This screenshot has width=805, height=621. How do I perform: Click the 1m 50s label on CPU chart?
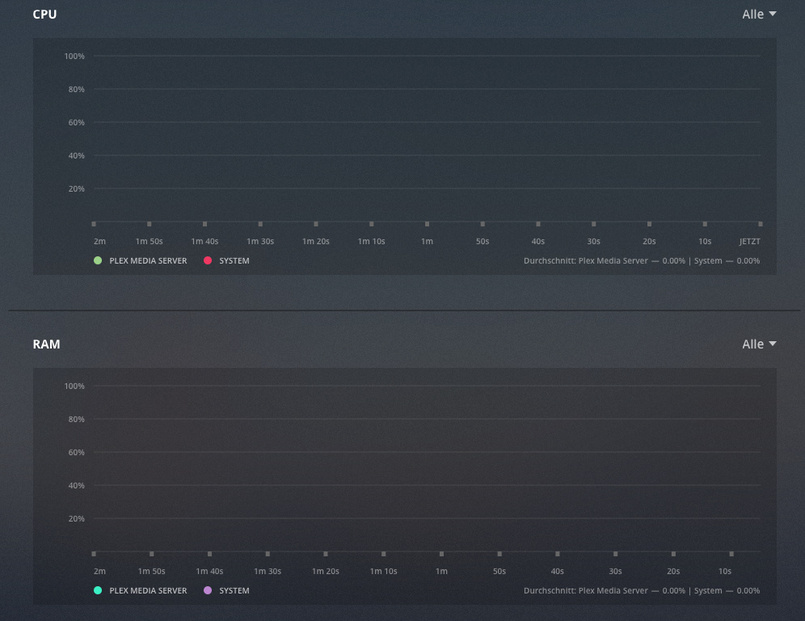click(x=149, y=241)
